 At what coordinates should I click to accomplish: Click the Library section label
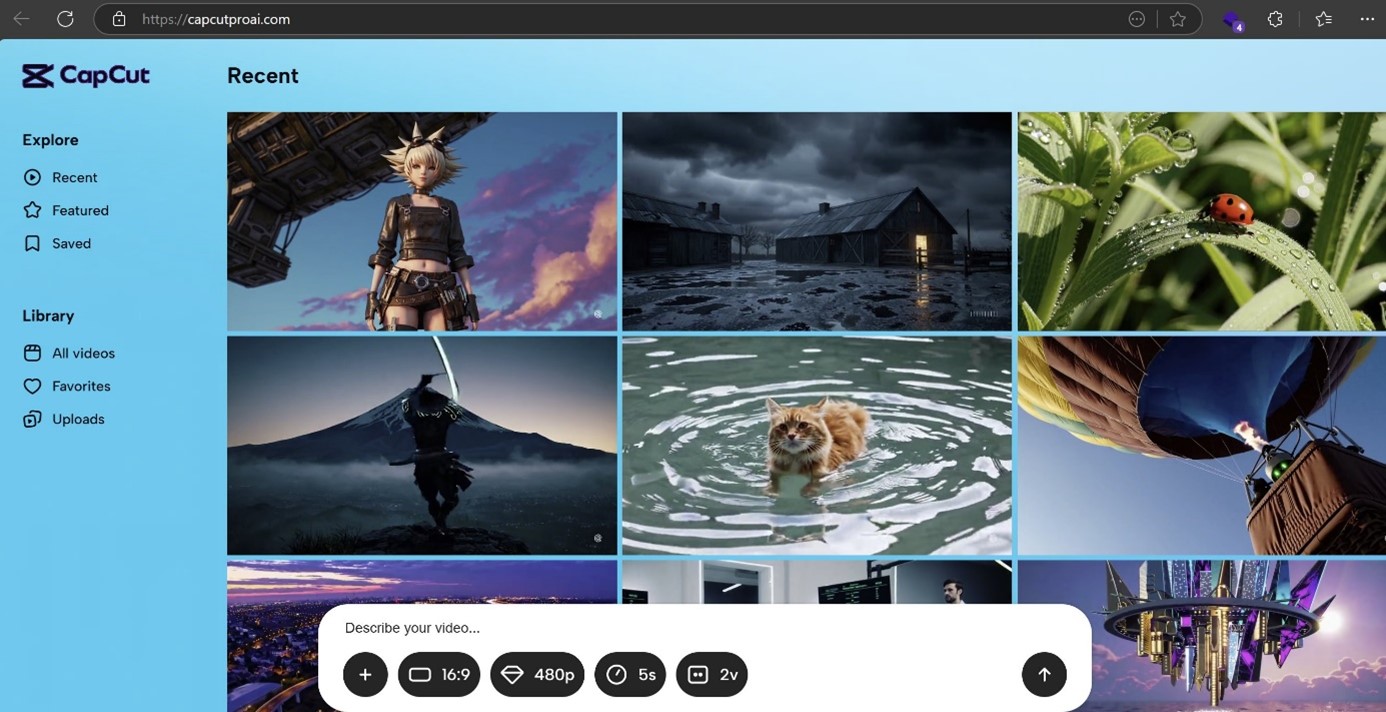[x=48, y=316]
